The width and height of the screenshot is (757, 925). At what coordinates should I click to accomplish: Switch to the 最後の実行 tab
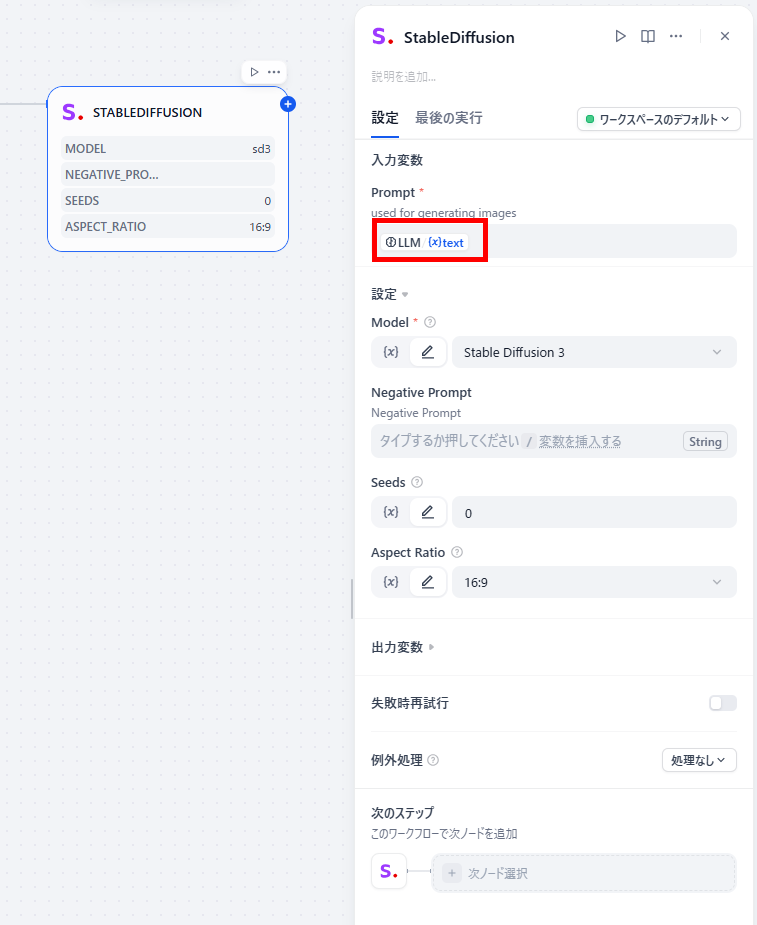pyautogui.click(x=448, y=118)
